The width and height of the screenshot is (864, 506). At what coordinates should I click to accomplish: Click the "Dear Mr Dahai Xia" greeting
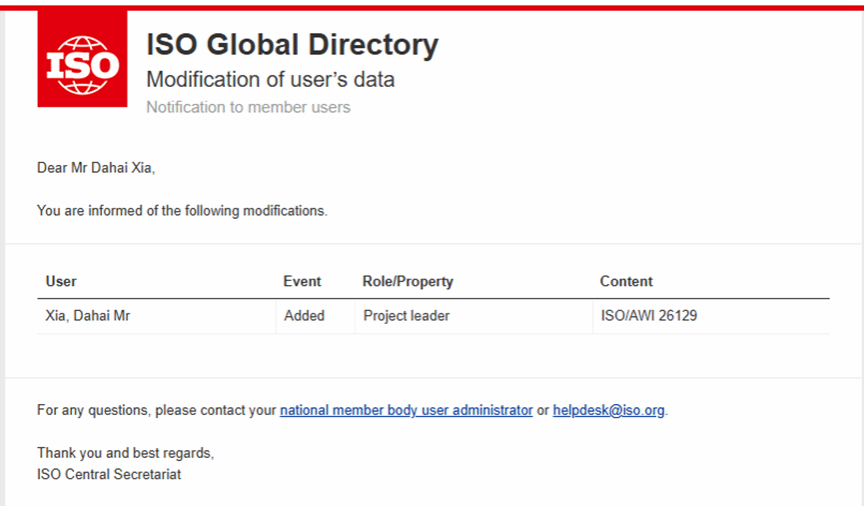coord(96,168)
